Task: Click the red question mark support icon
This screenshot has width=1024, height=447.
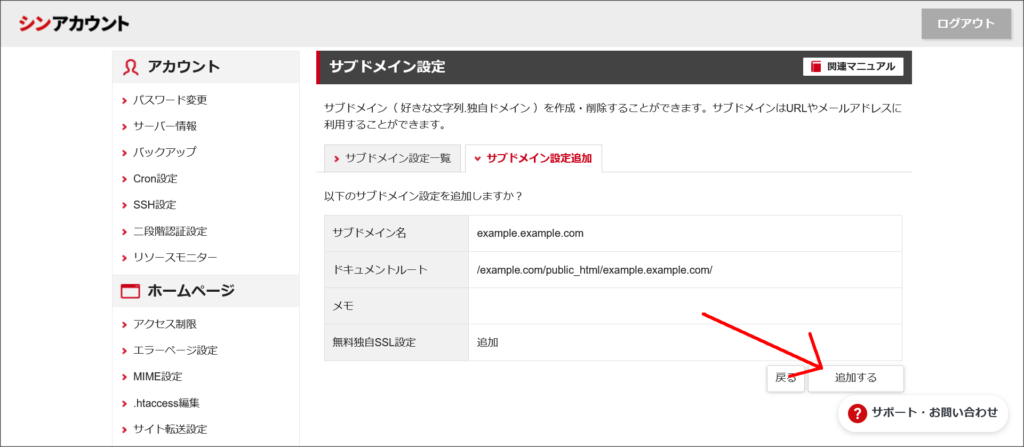Action: [857, 412]
